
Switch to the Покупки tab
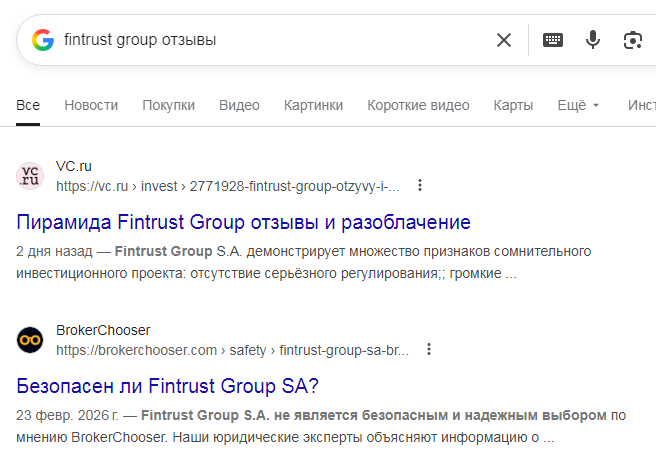(168, 105)
